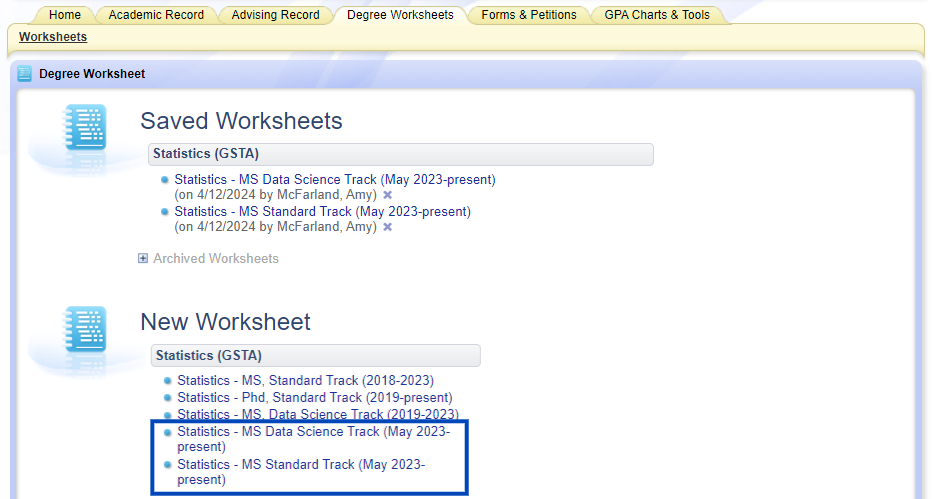Delete saved MS Standard Track worksheet

(x=387, y=227)
